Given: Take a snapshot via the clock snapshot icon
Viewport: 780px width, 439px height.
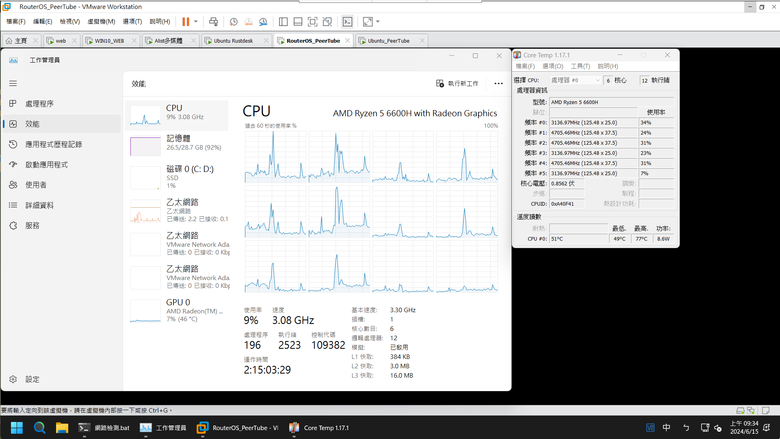Looking at the screenshot, I should (x=233, y=21).
